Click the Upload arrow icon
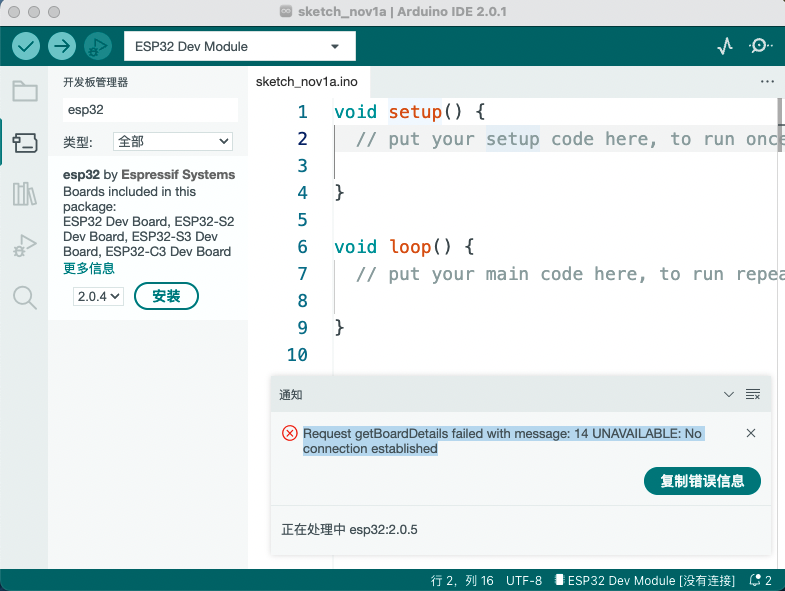The height and width of the screenshot is (591, 785). [62, 46]
